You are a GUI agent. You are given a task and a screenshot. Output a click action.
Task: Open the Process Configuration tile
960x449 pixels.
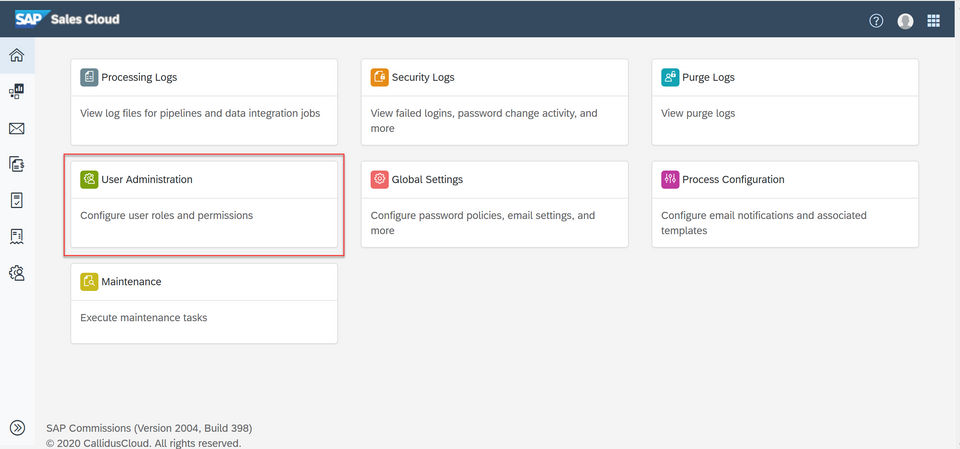[785, 205]
